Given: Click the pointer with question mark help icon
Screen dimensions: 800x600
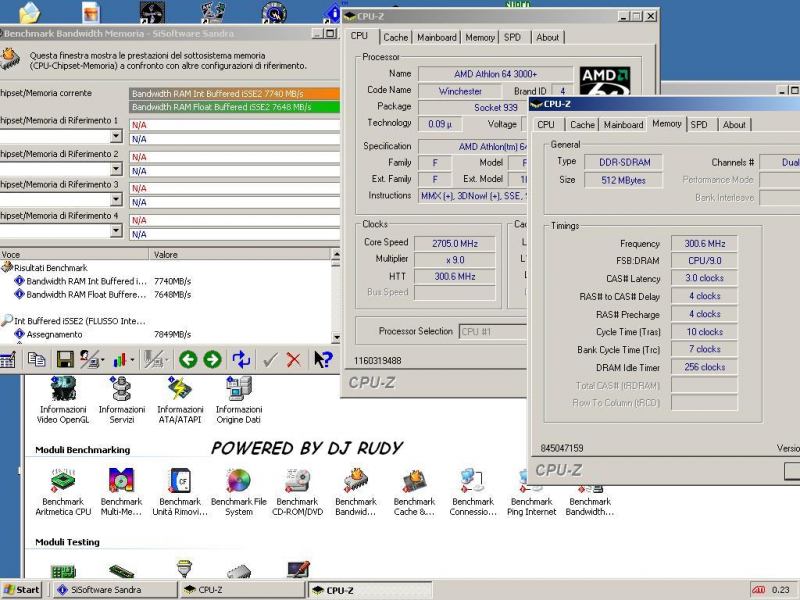Looking at the screenshot, I should (x=323, y=359).
